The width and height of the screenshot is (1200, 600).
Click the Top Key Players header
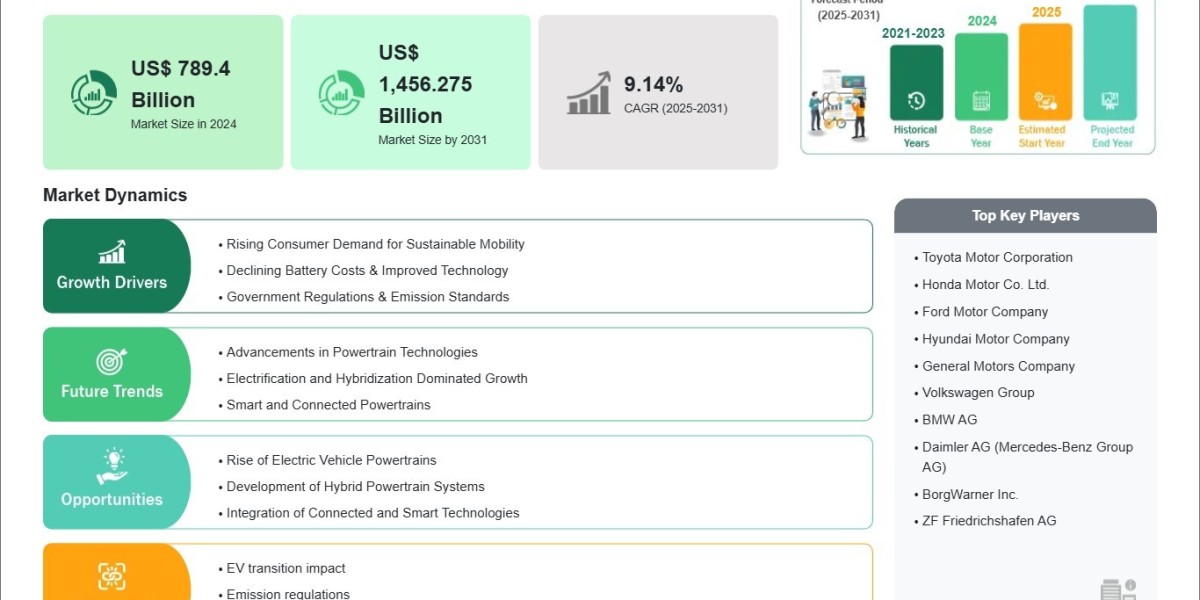pos(1026,215)
